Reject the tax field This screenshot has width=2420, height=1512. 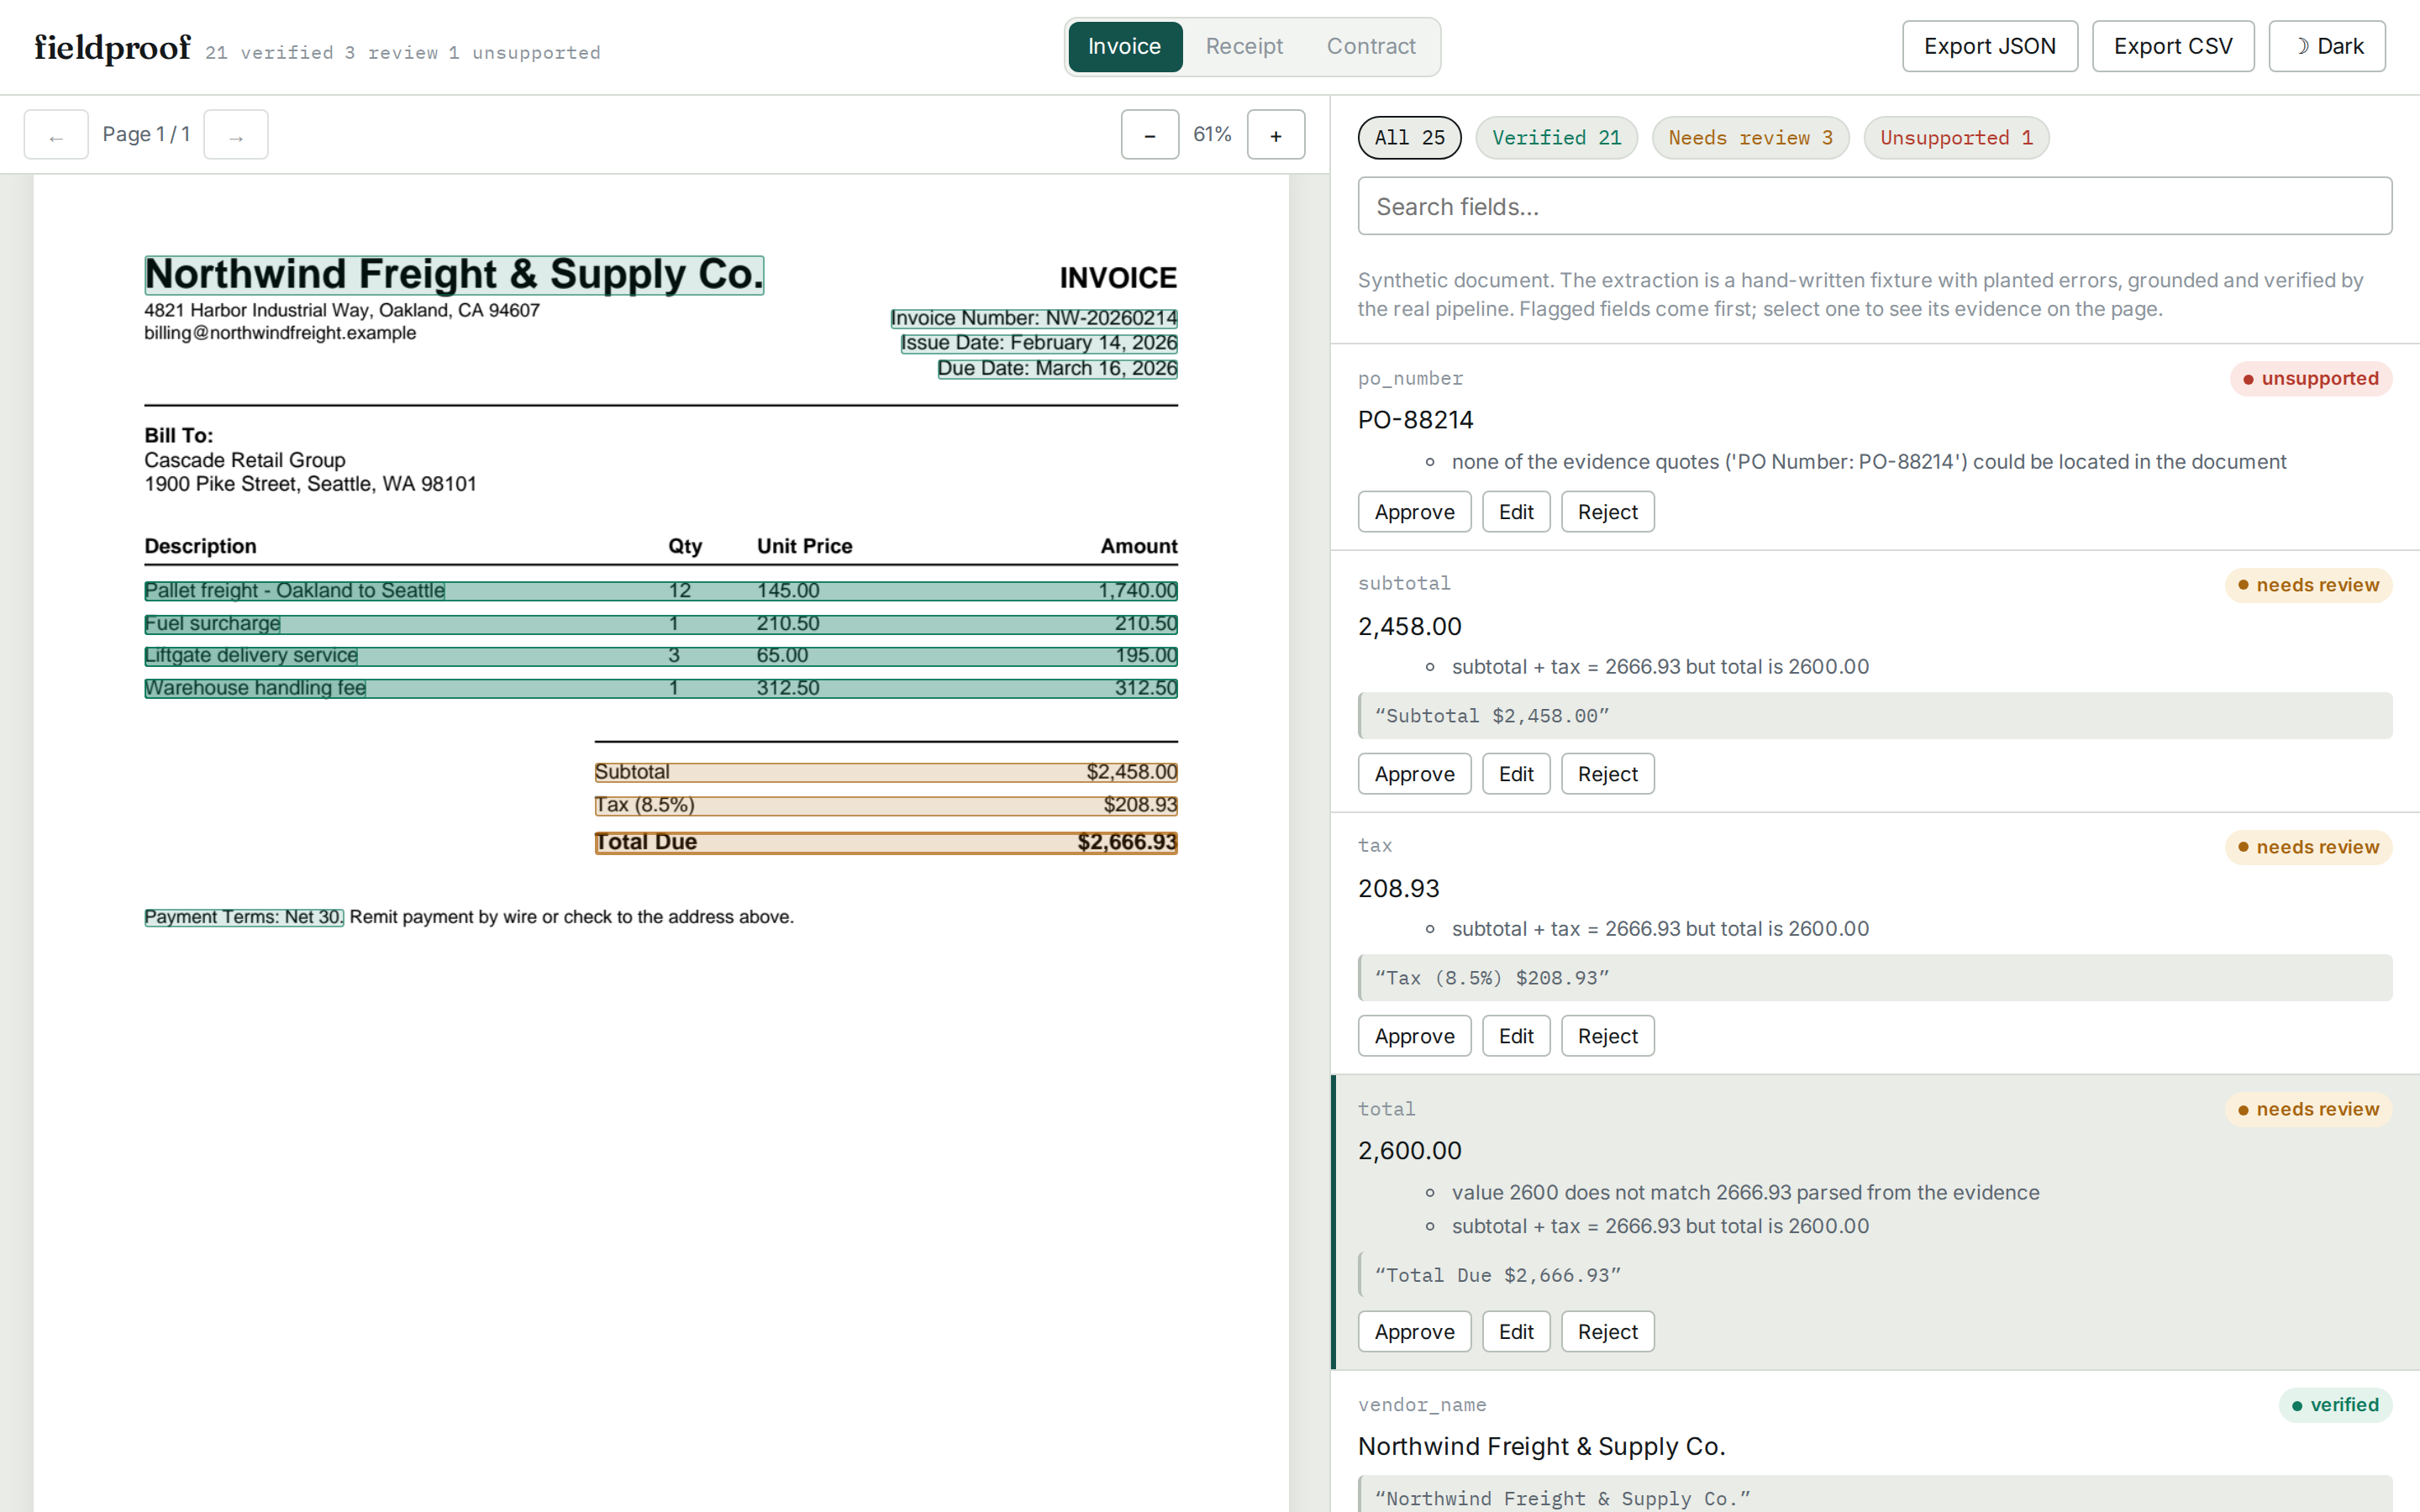[1607, 1036]
